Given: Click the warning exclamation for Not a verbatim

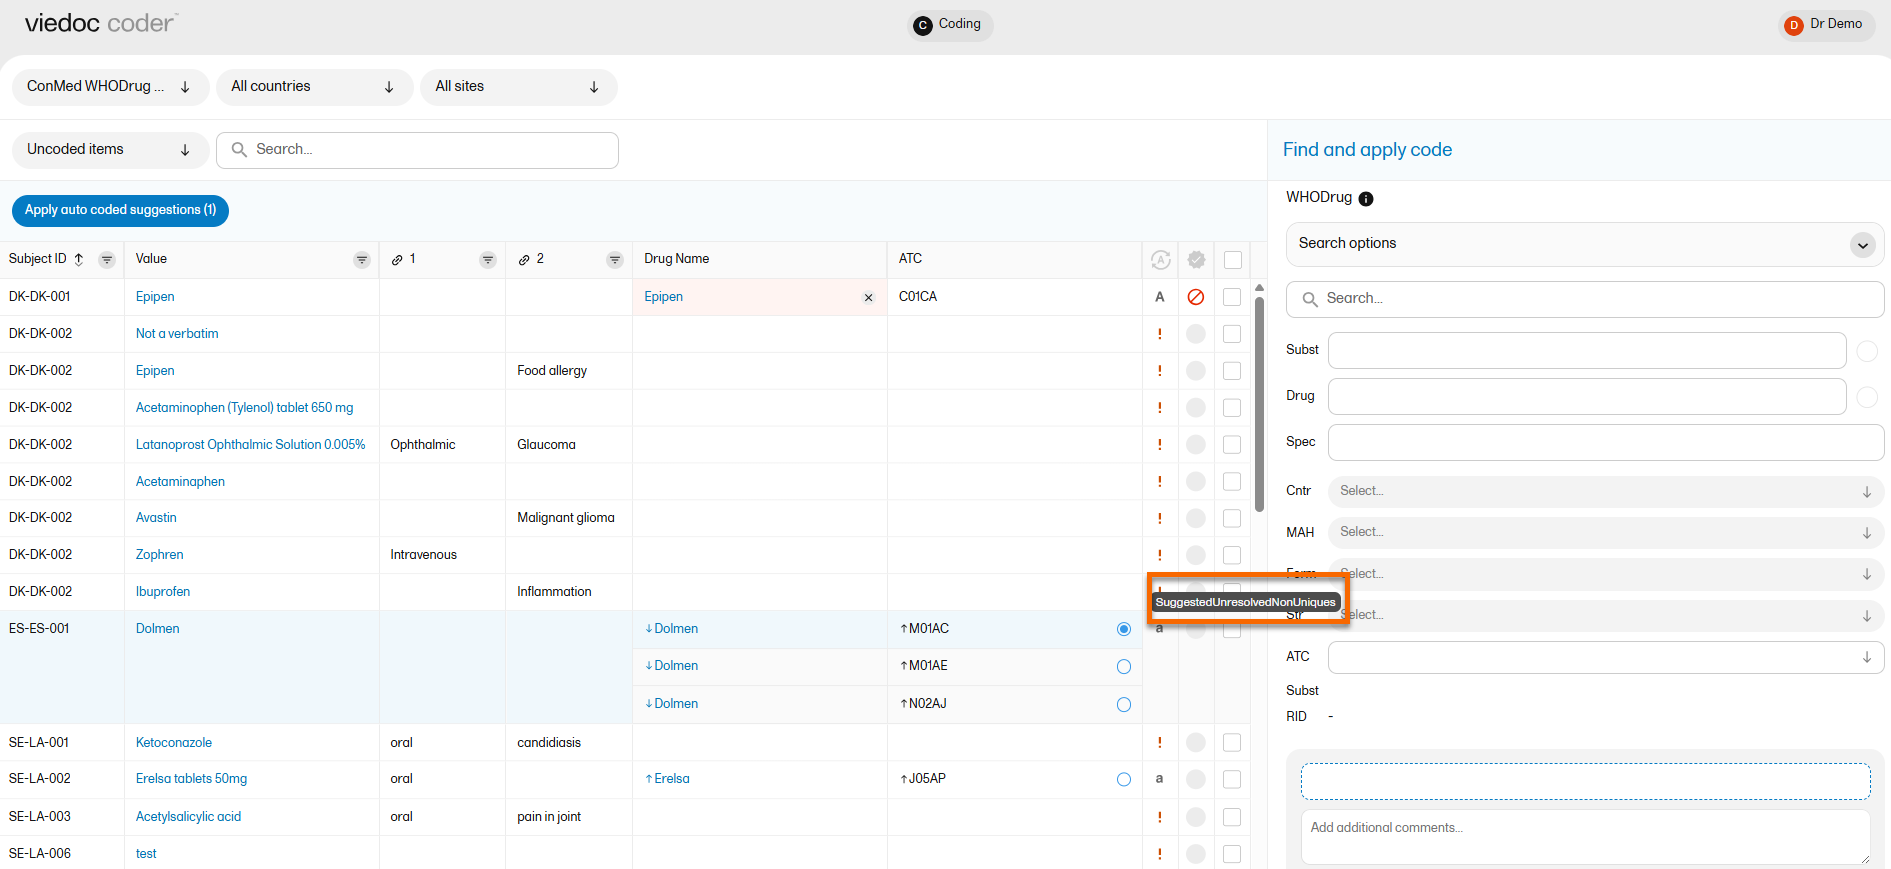Looking at the screenshot, I should 1160,334.
